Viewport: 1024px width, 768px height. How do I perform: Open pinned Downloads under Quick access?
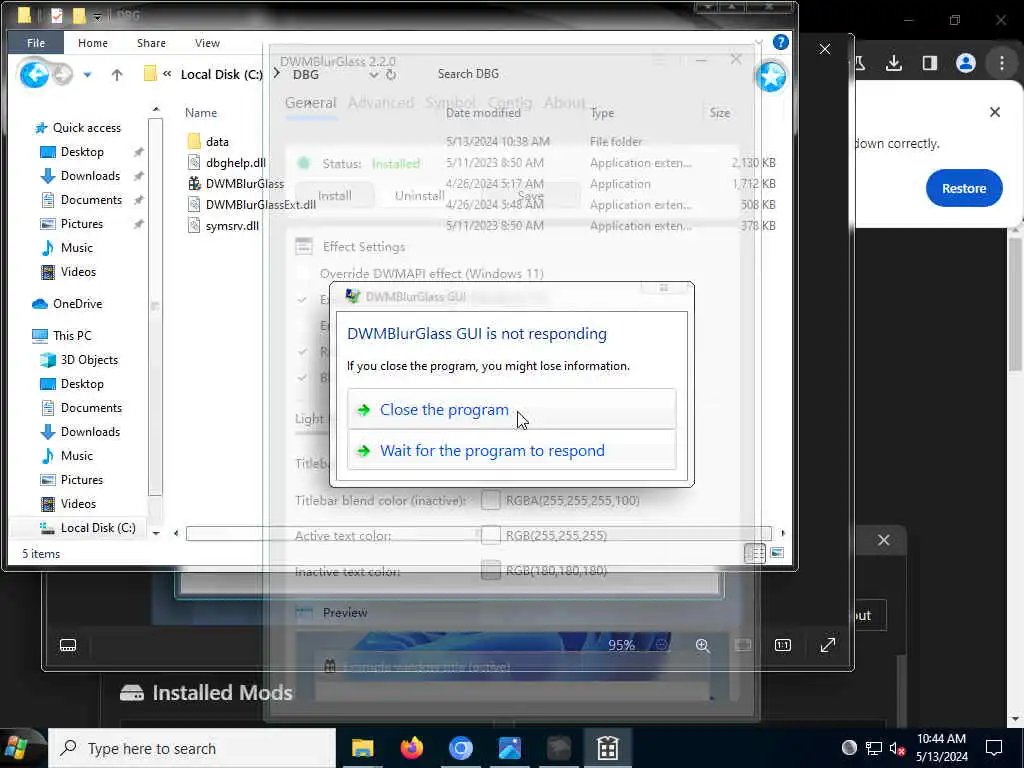click(x=90, y=176)
